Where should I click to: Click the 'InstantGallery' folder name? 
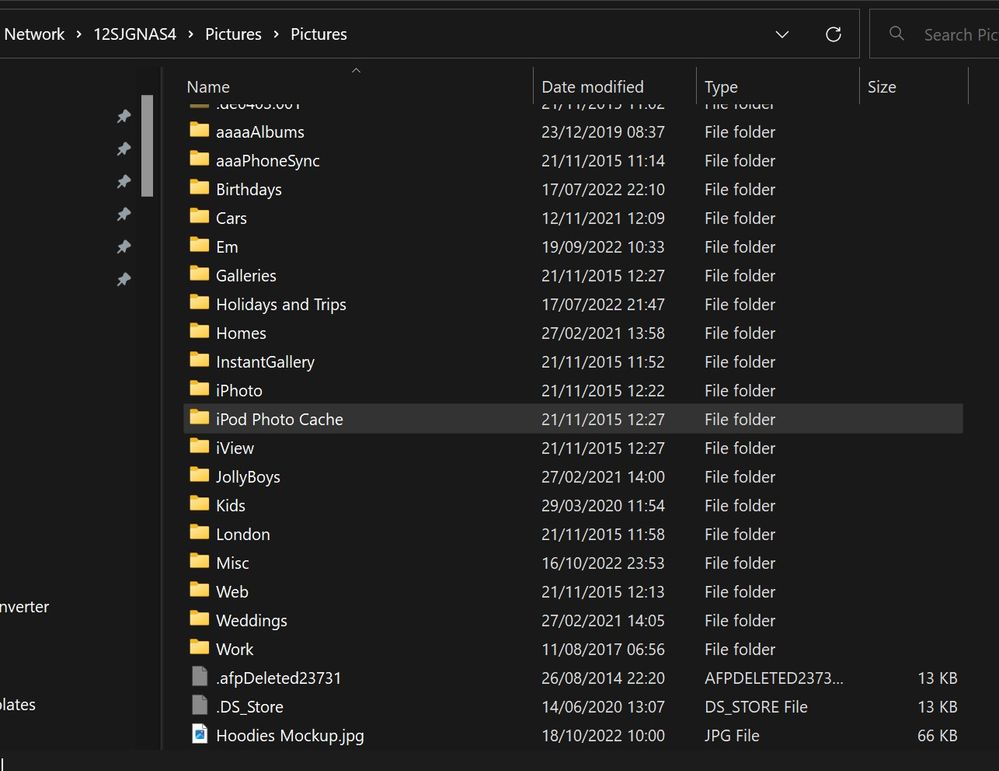click(x=265, y=363)
